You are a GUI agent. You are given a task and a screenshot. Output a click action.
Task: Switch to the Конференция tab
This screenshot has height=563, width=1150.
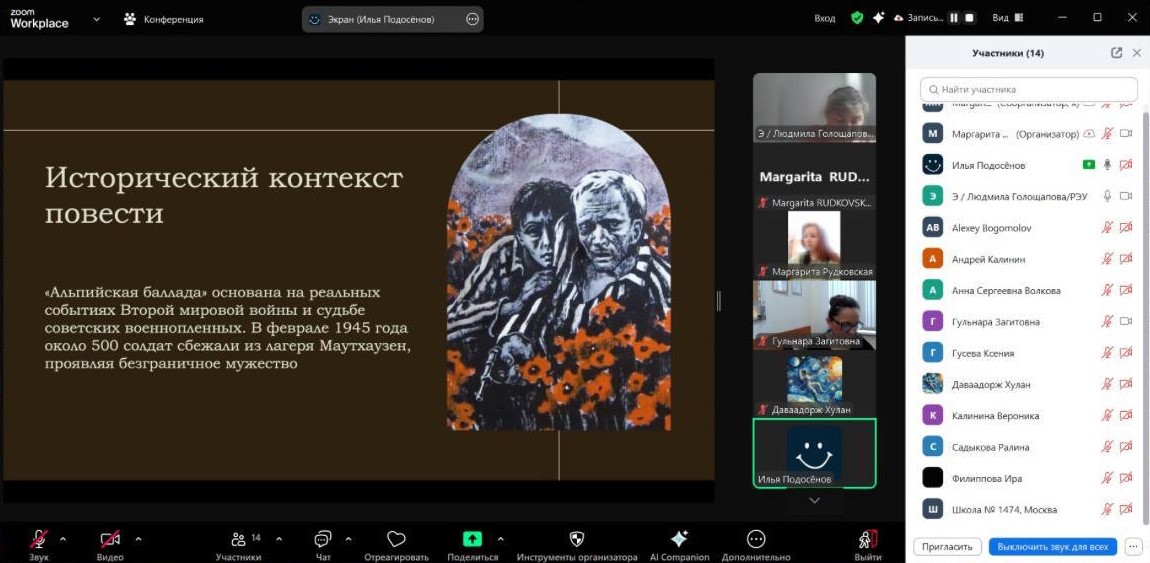[x=164, y=19]
